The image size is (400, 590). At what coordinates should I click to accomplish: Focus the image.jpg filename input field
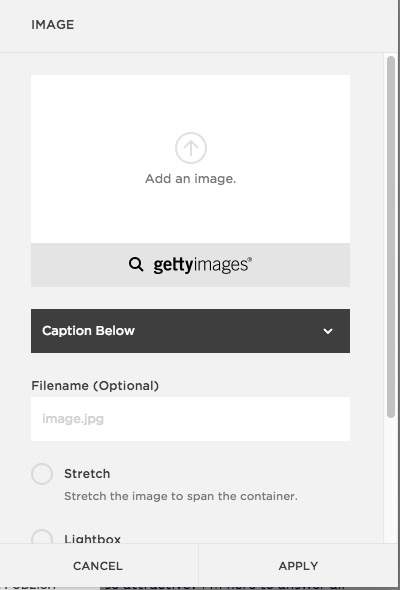click(190, 419)
